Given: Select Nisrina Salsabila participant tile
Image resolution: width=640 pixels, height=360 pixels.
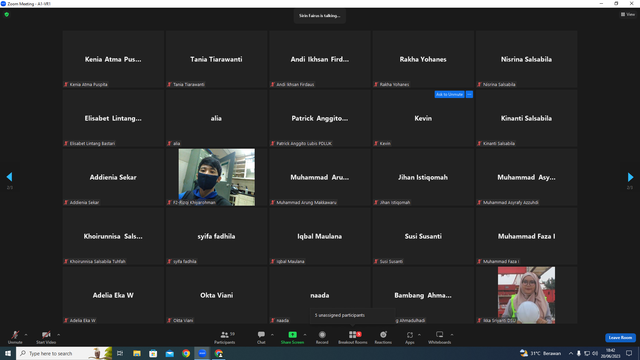Looking at the screenshot, I should (x=526, y=59).
